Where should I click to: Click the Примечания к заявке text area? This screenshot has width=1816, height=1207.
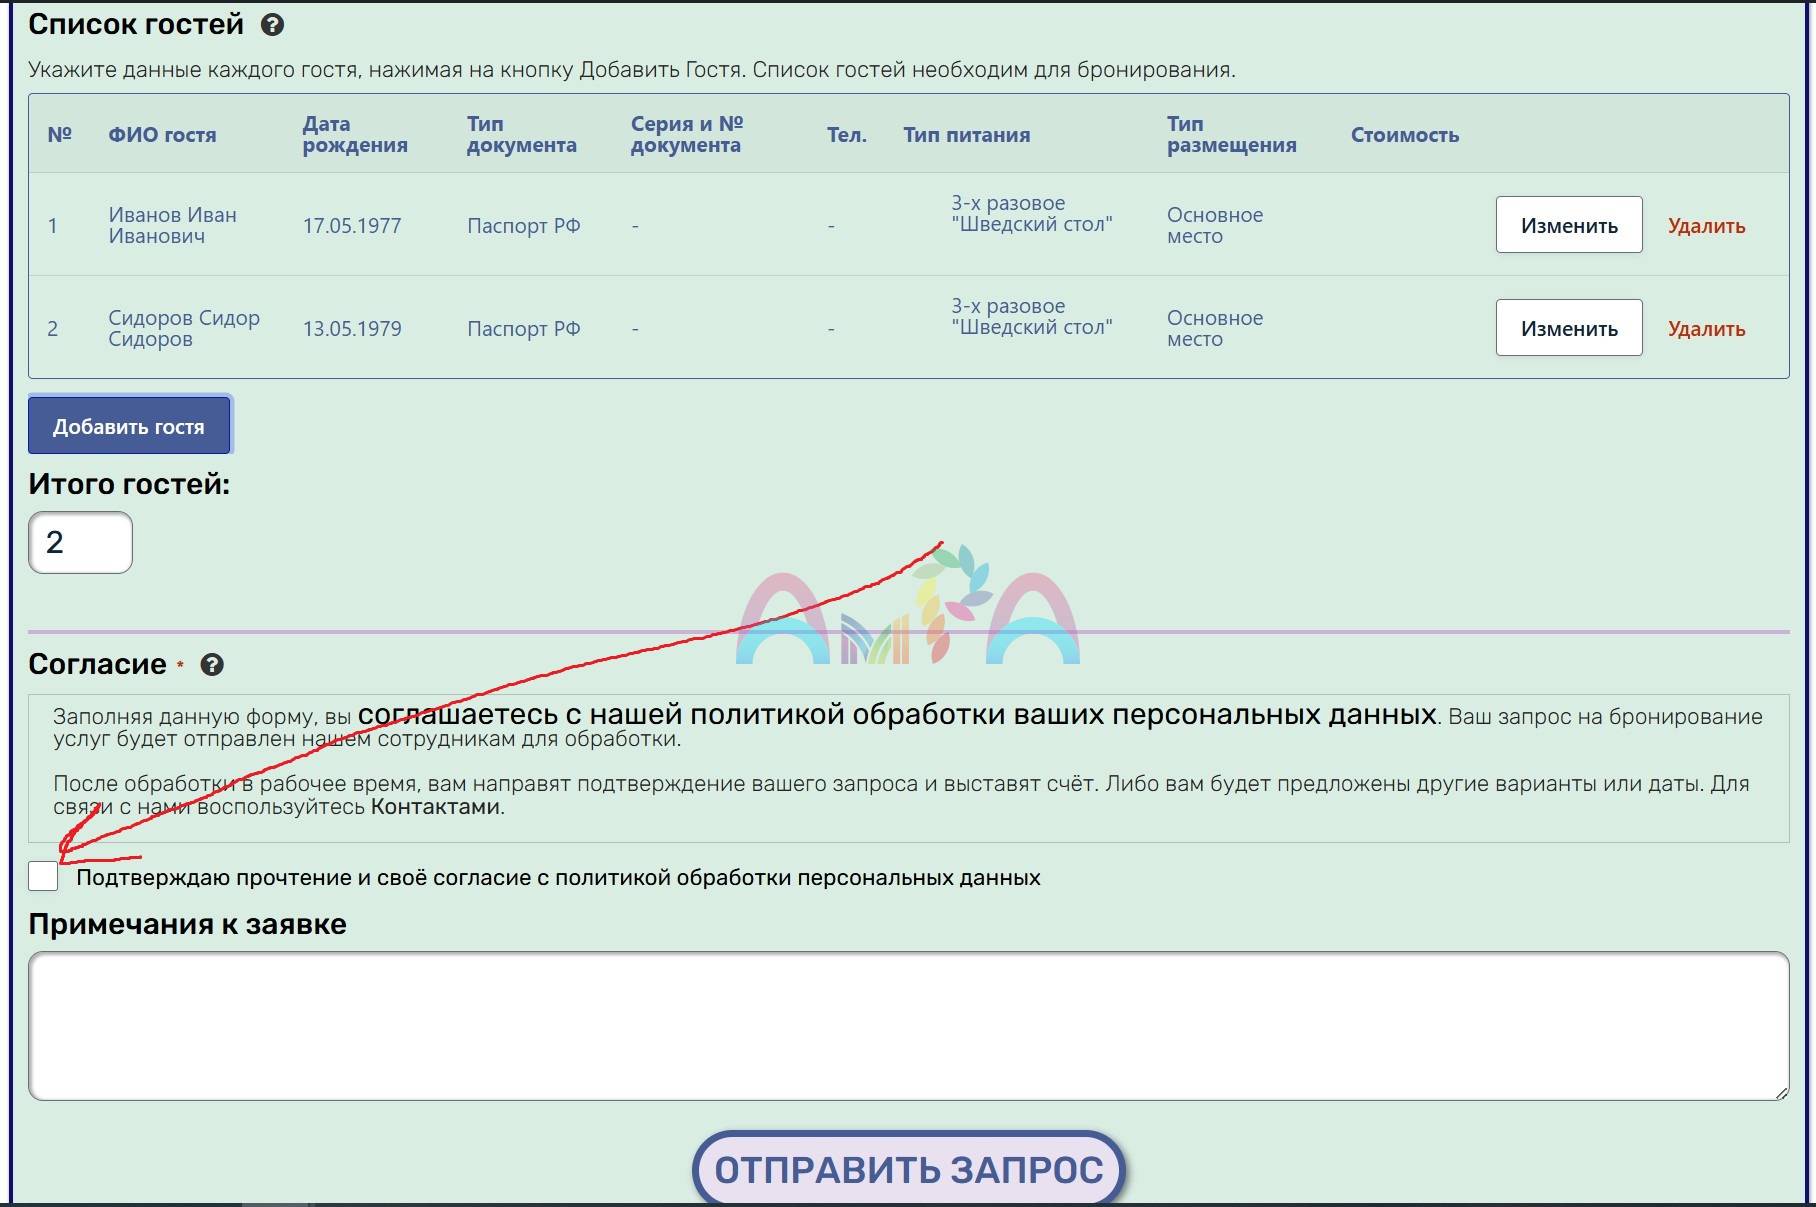[908, 1026]
